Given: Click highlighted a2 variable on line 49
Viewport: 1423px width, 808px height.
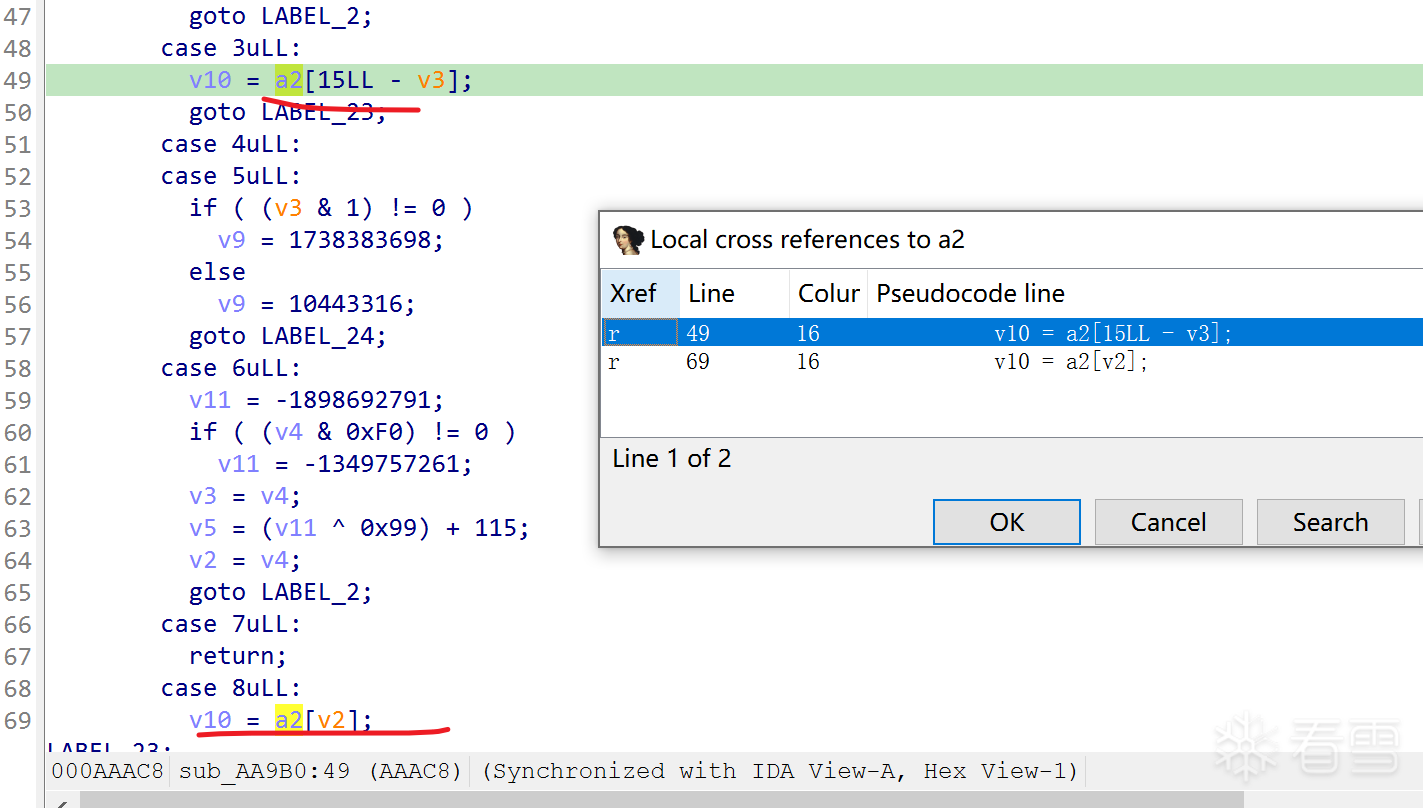Looking at the screenshot, I should [x=289, y=80].
